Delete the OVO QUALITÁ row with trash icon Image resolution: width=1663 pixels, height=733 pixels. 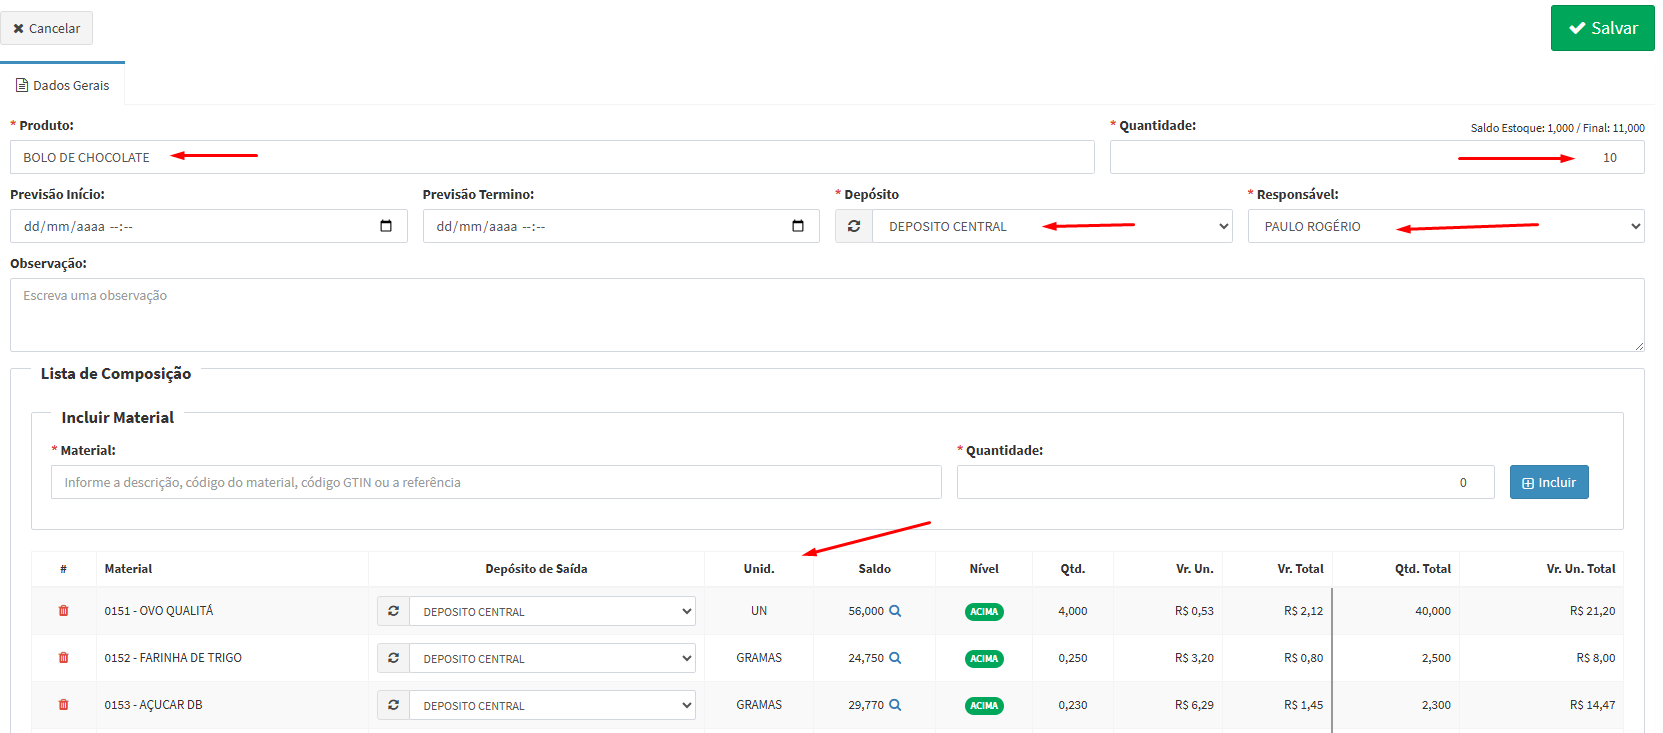[x=64, y=611]
